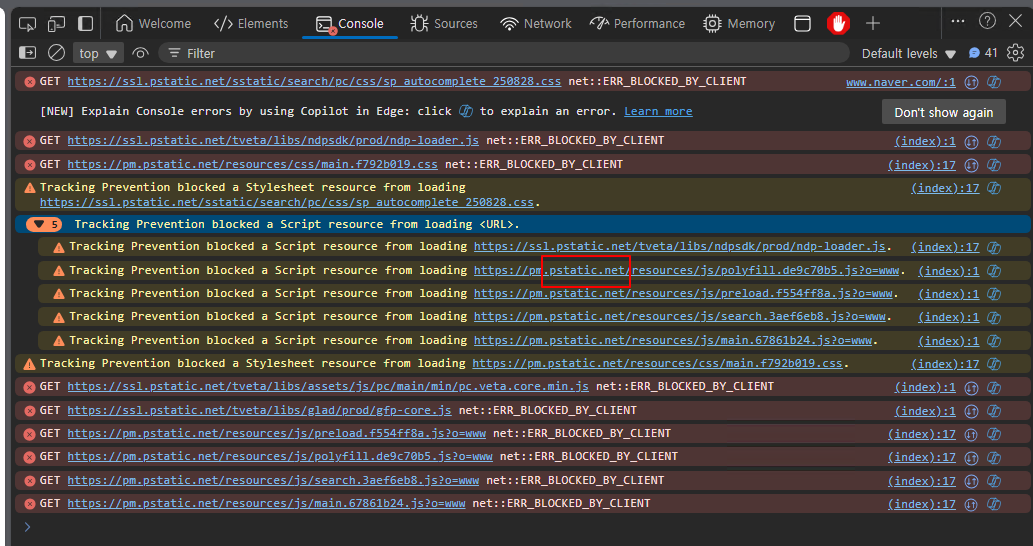The image size is (1033, 546).
Task: Open the ndp-loader.js GET error URL
Action: [273, 140]
